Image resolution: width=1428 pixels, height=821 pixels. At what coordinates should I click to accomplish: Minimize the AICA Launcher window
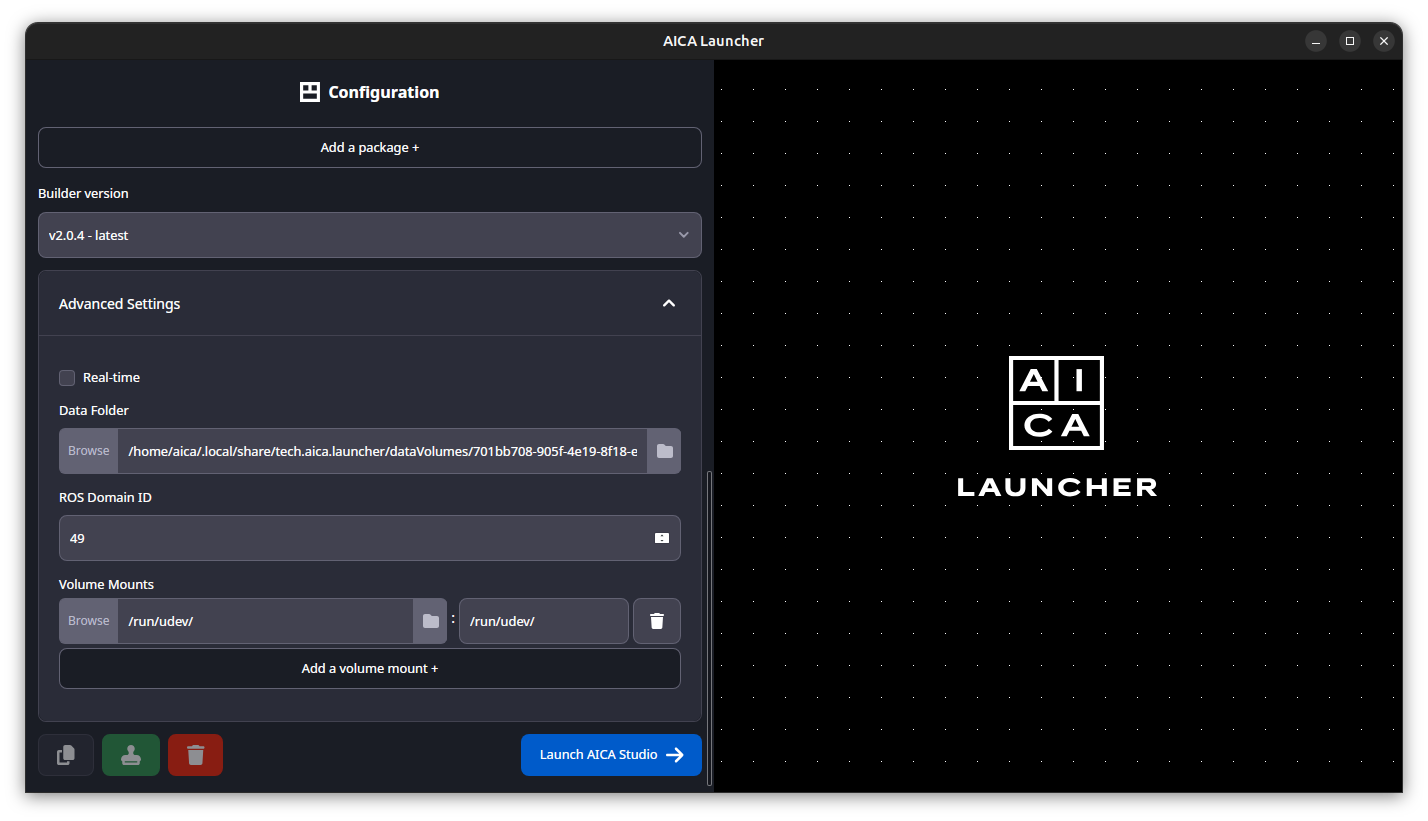coord(1316,41)
